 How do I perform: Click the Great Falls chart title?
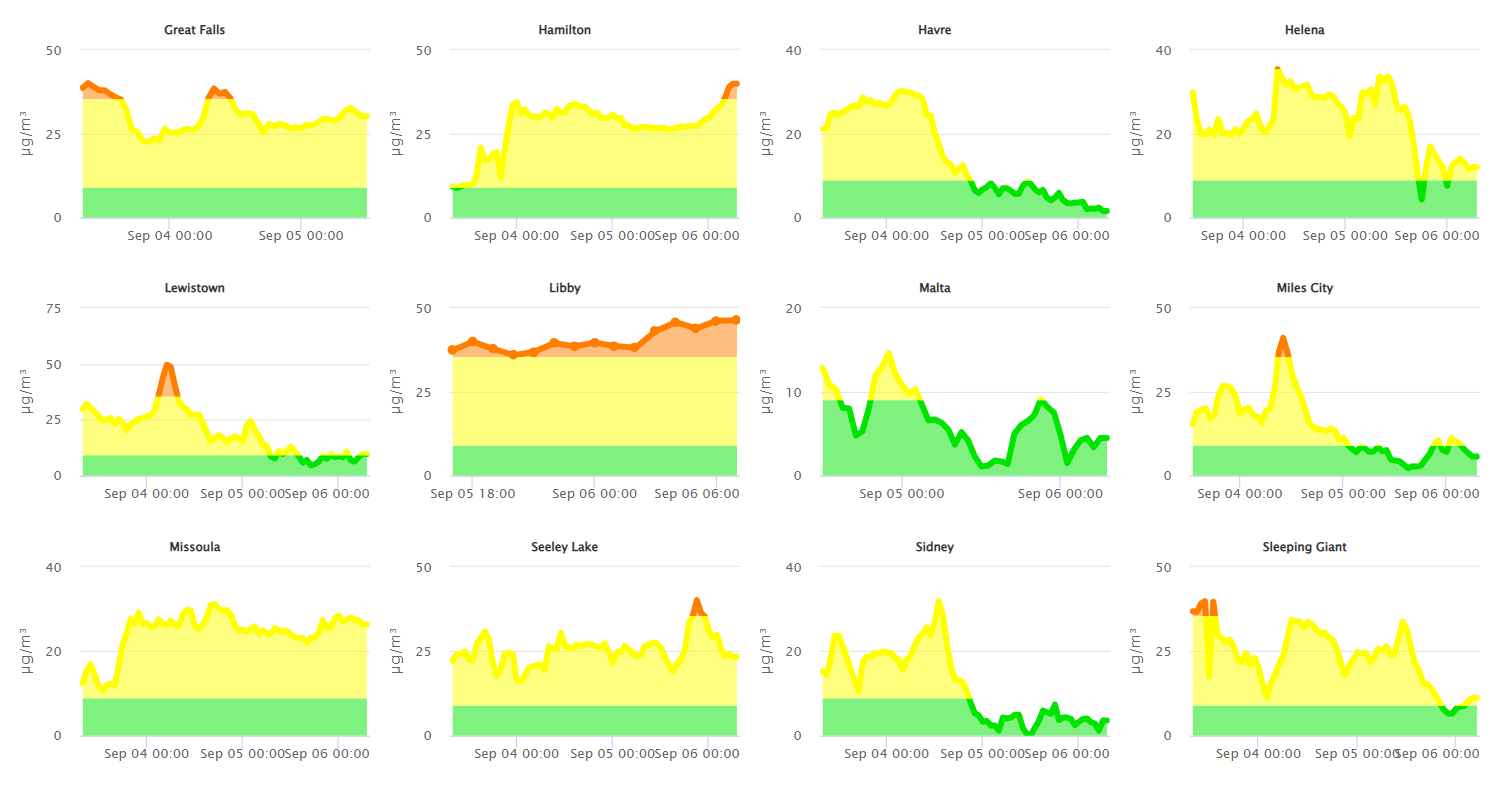coord(194,30)
